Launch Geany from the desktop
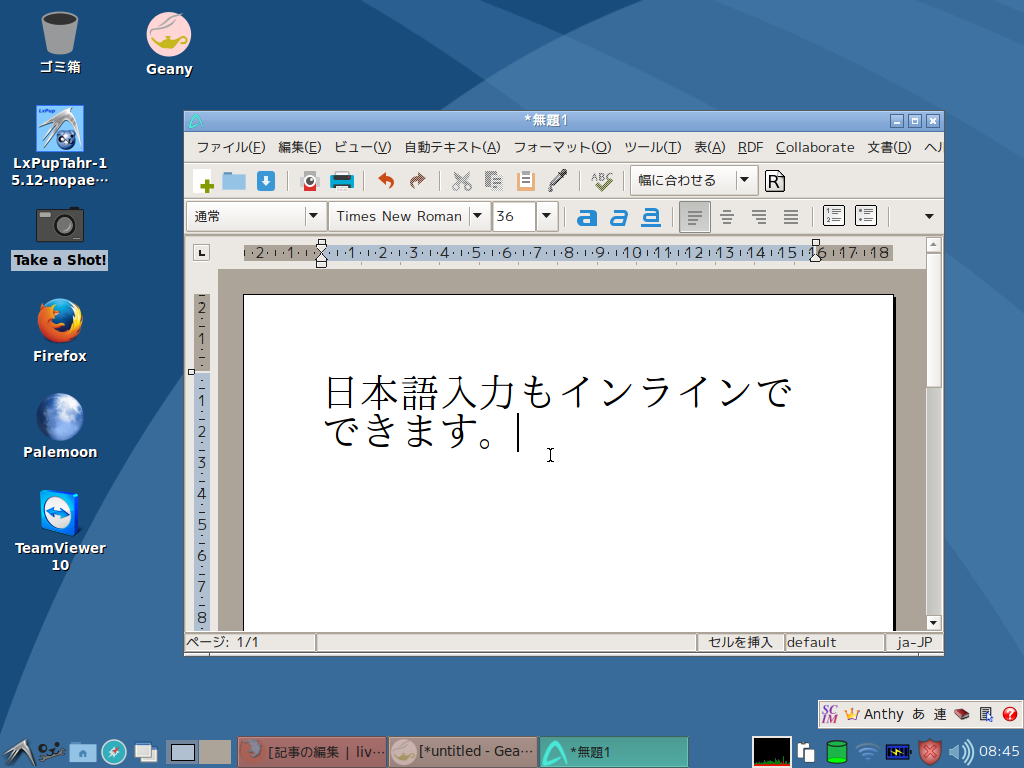This screenshot has width=1024, height=768. pyautogui.click(x=169, y=44)
